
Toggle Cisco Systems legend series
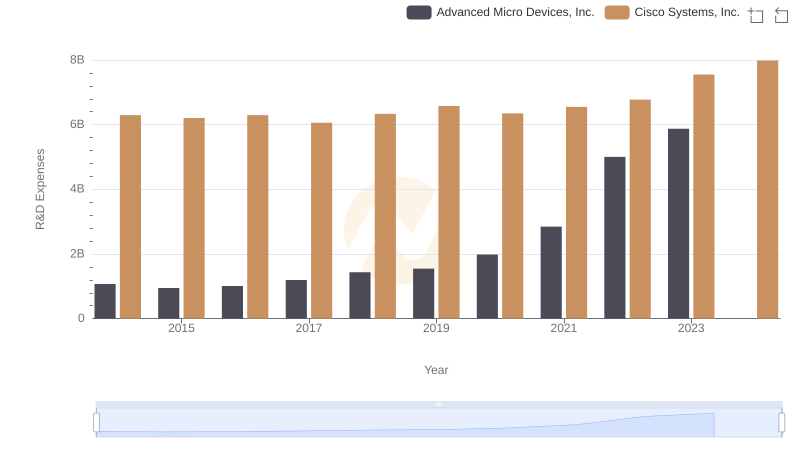pyautogui.click(x=672, y=12)
